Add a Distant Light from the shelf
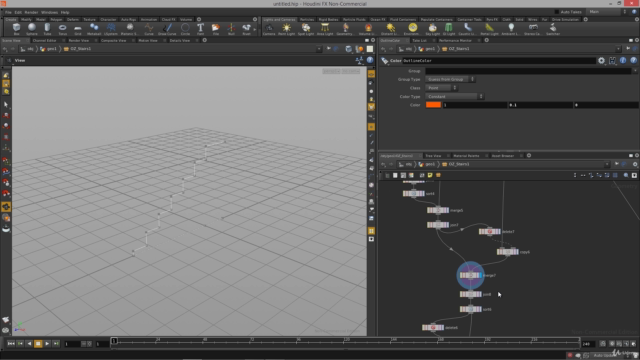The width and height of the screenshot is (640, 360). click(x=391, y=29)
